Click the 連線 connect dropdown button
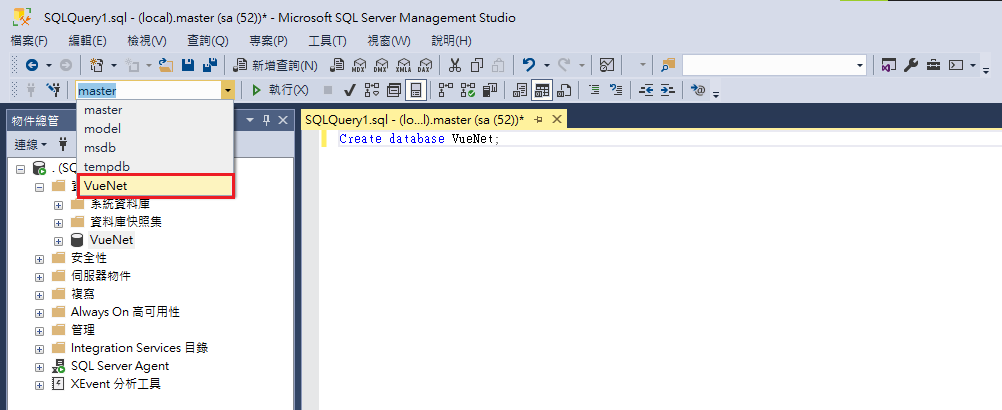Viewport: 1002px width, 410px height. click(x=31, y=145)
